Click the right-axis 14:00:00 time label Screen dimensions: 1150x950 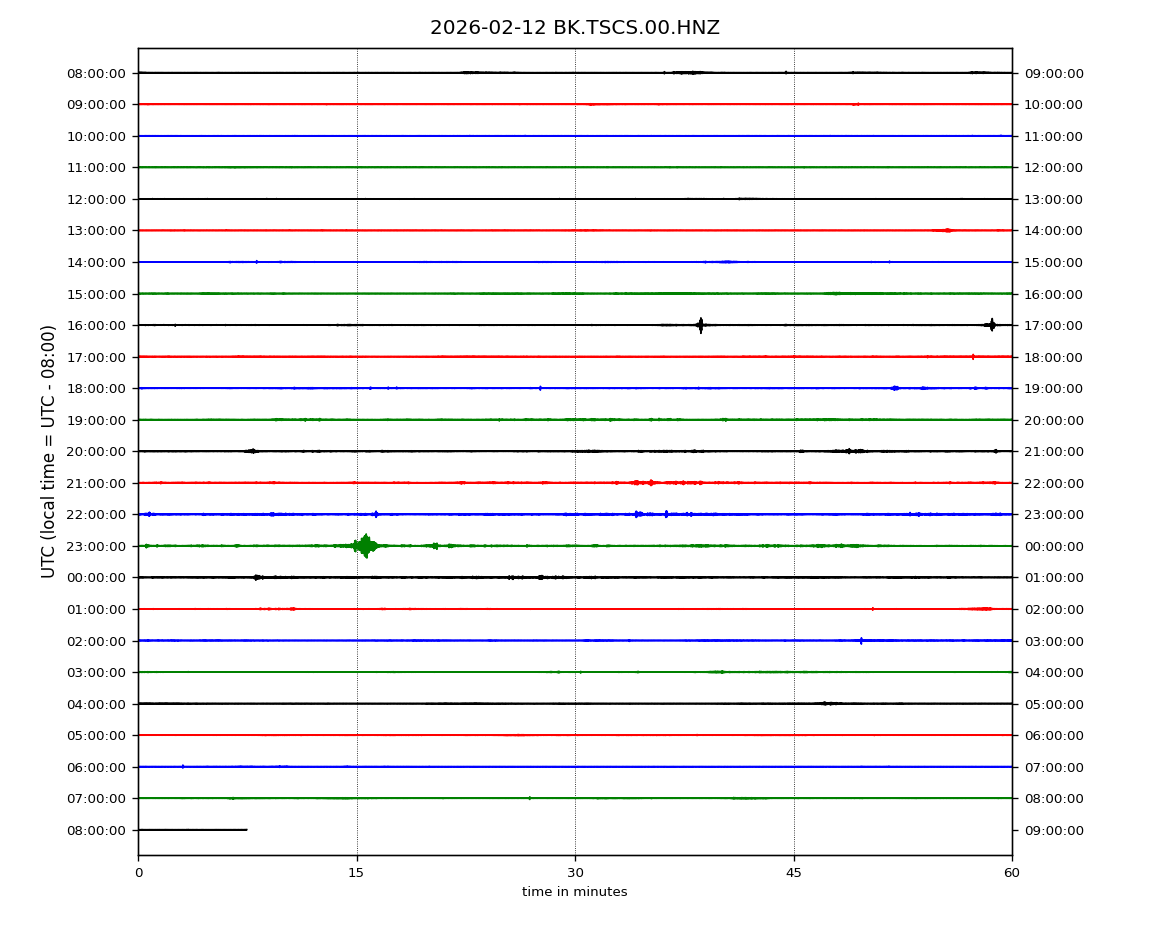[1054, 231]
